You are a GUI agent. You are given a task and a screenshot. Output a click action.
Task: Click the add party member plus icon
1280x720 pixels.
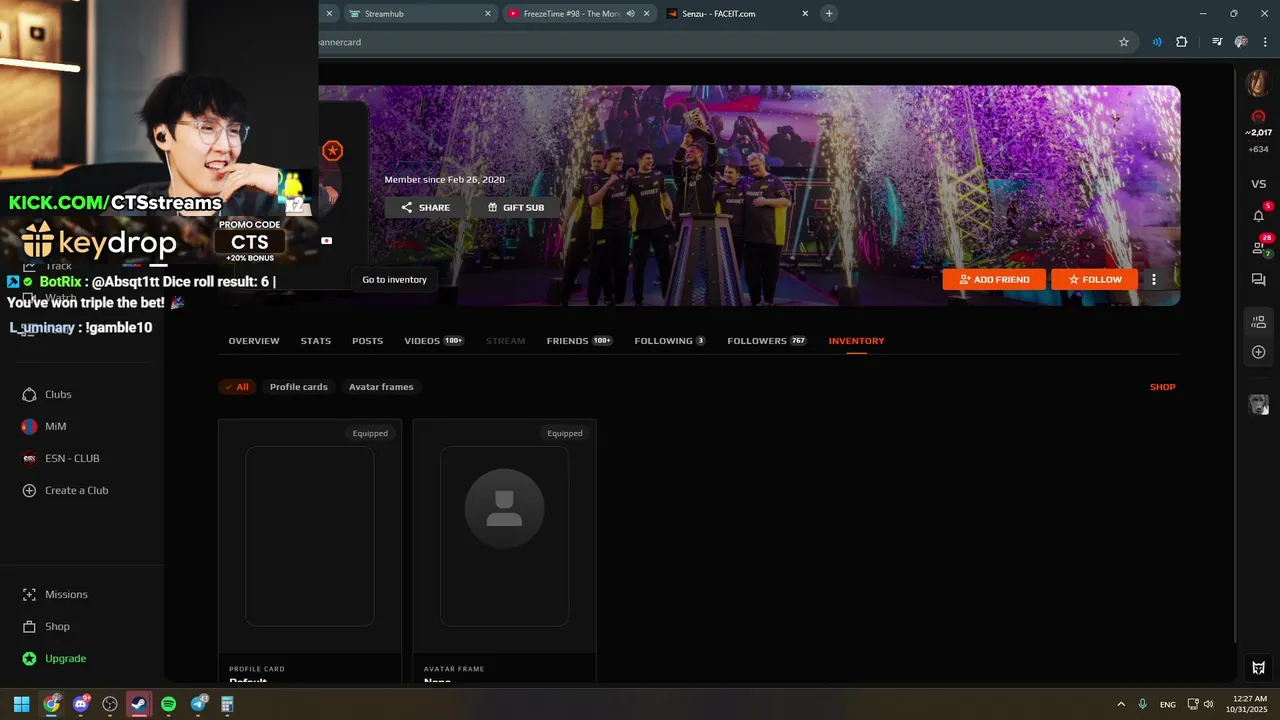pyautogui.click(x=1259, y=352)
